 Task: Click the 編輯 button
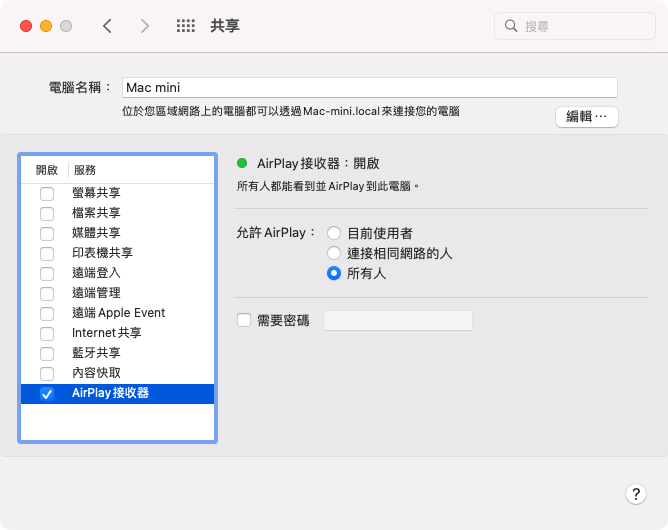coord(586,117)
